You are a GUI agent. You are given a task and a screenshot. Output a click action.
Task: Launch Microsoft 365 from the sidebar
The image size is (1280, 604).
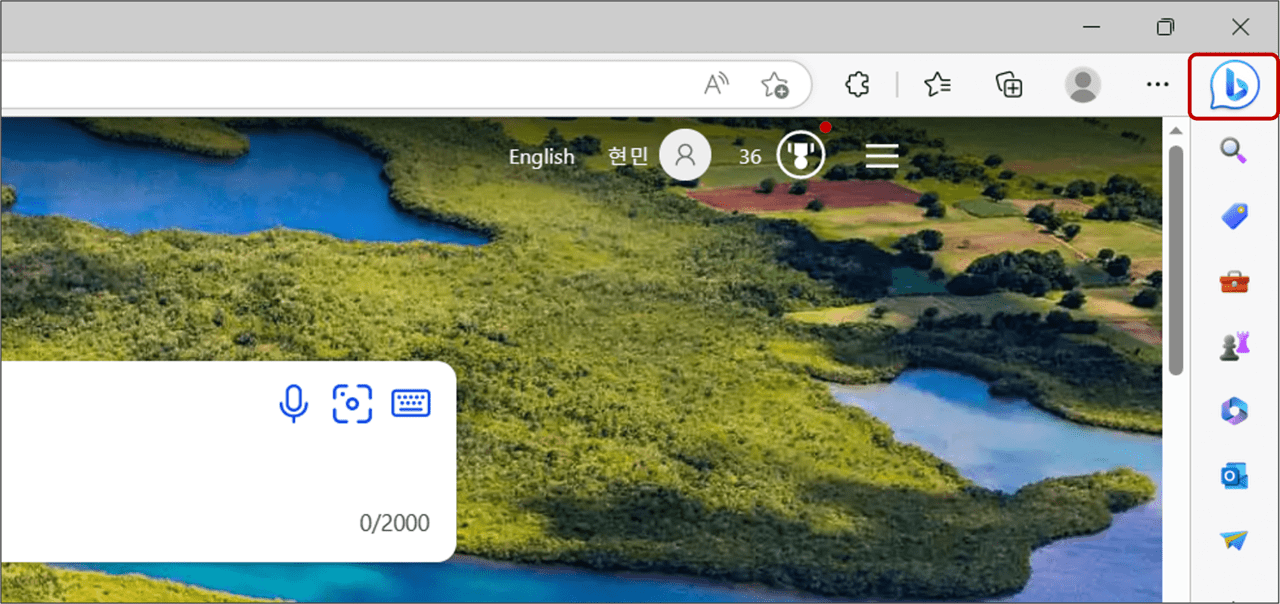coord(1234,410)
